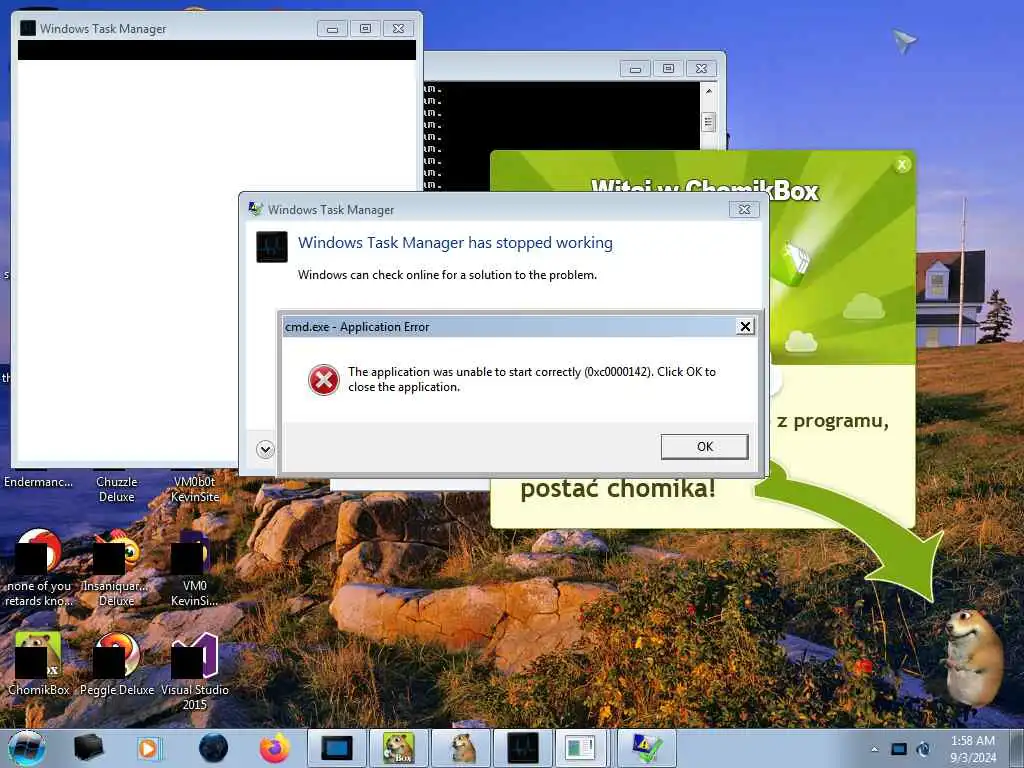Click console window scrollbar up arrow
1024x768 pixels.
(709, 91)
